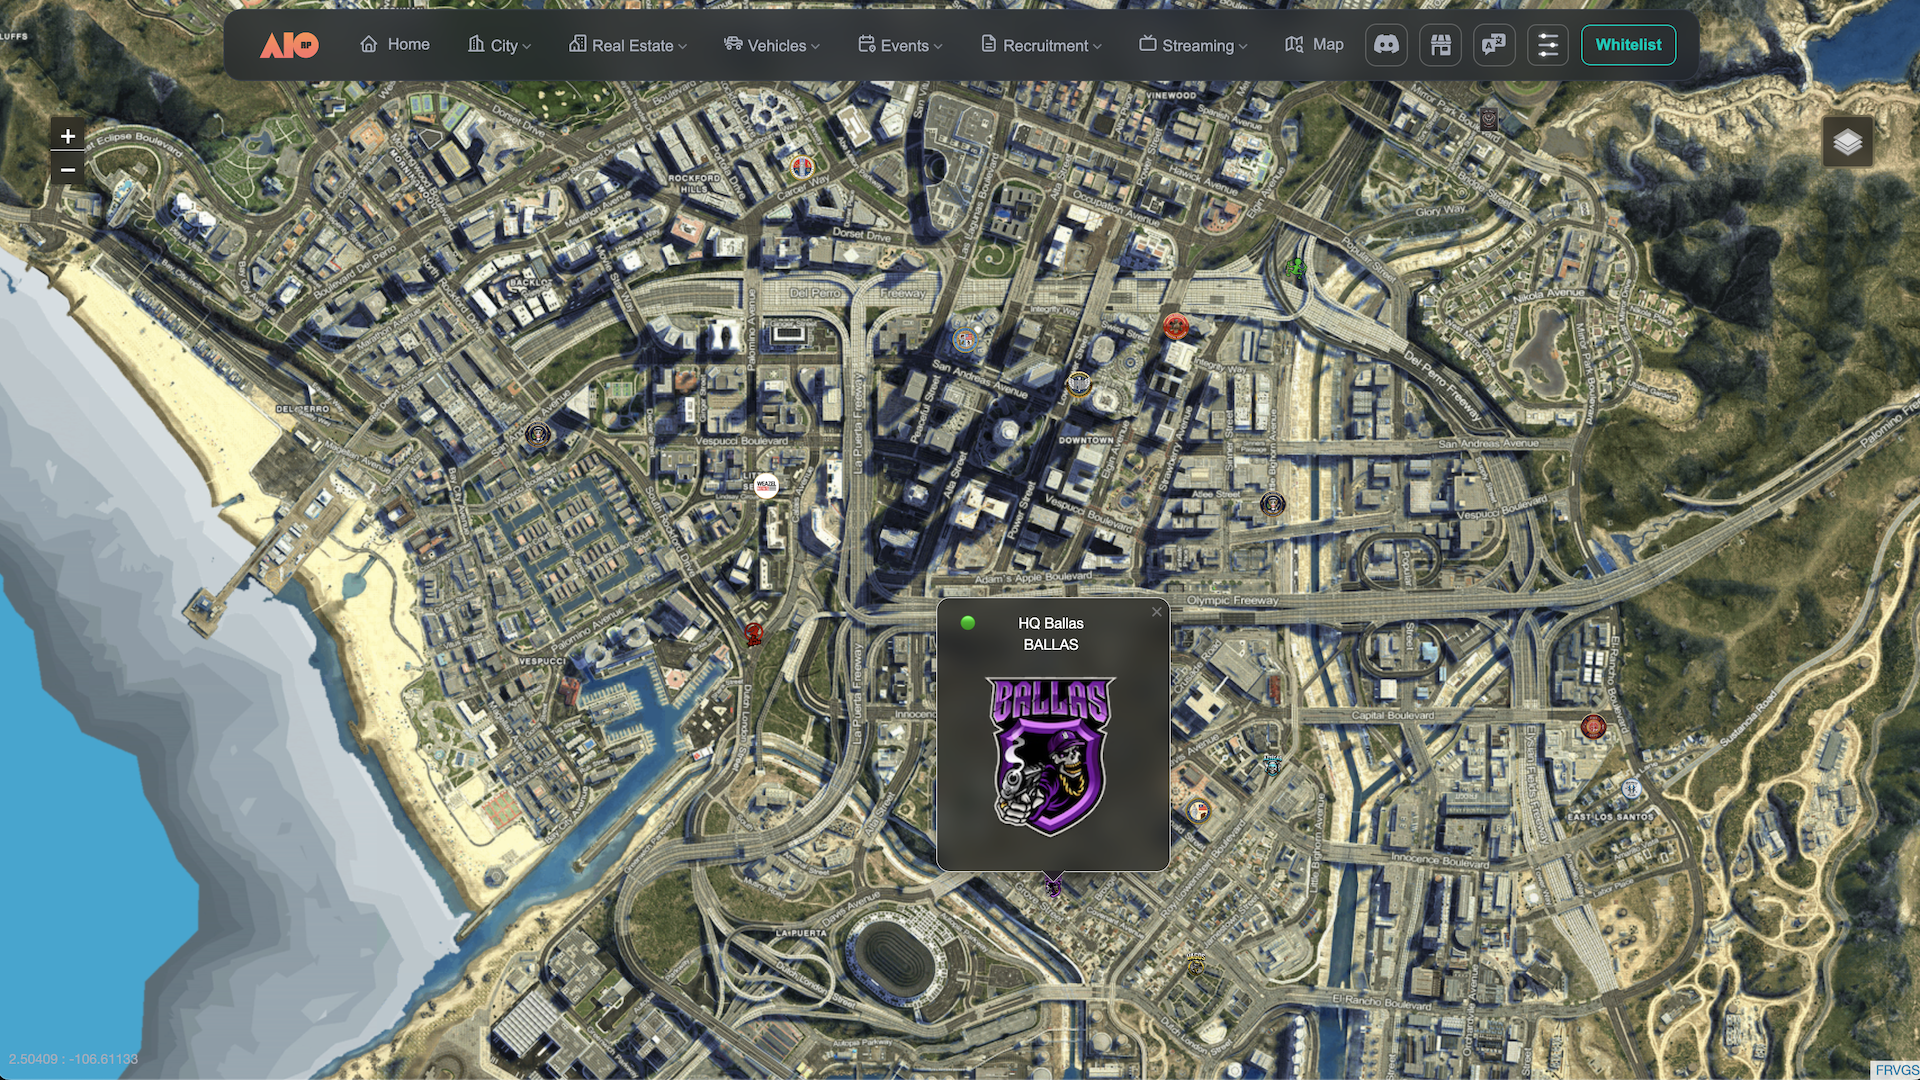Viewport: 1920px width, 1080px height.
Task: Click the Whitelist button
Action: coord(1628,45)
